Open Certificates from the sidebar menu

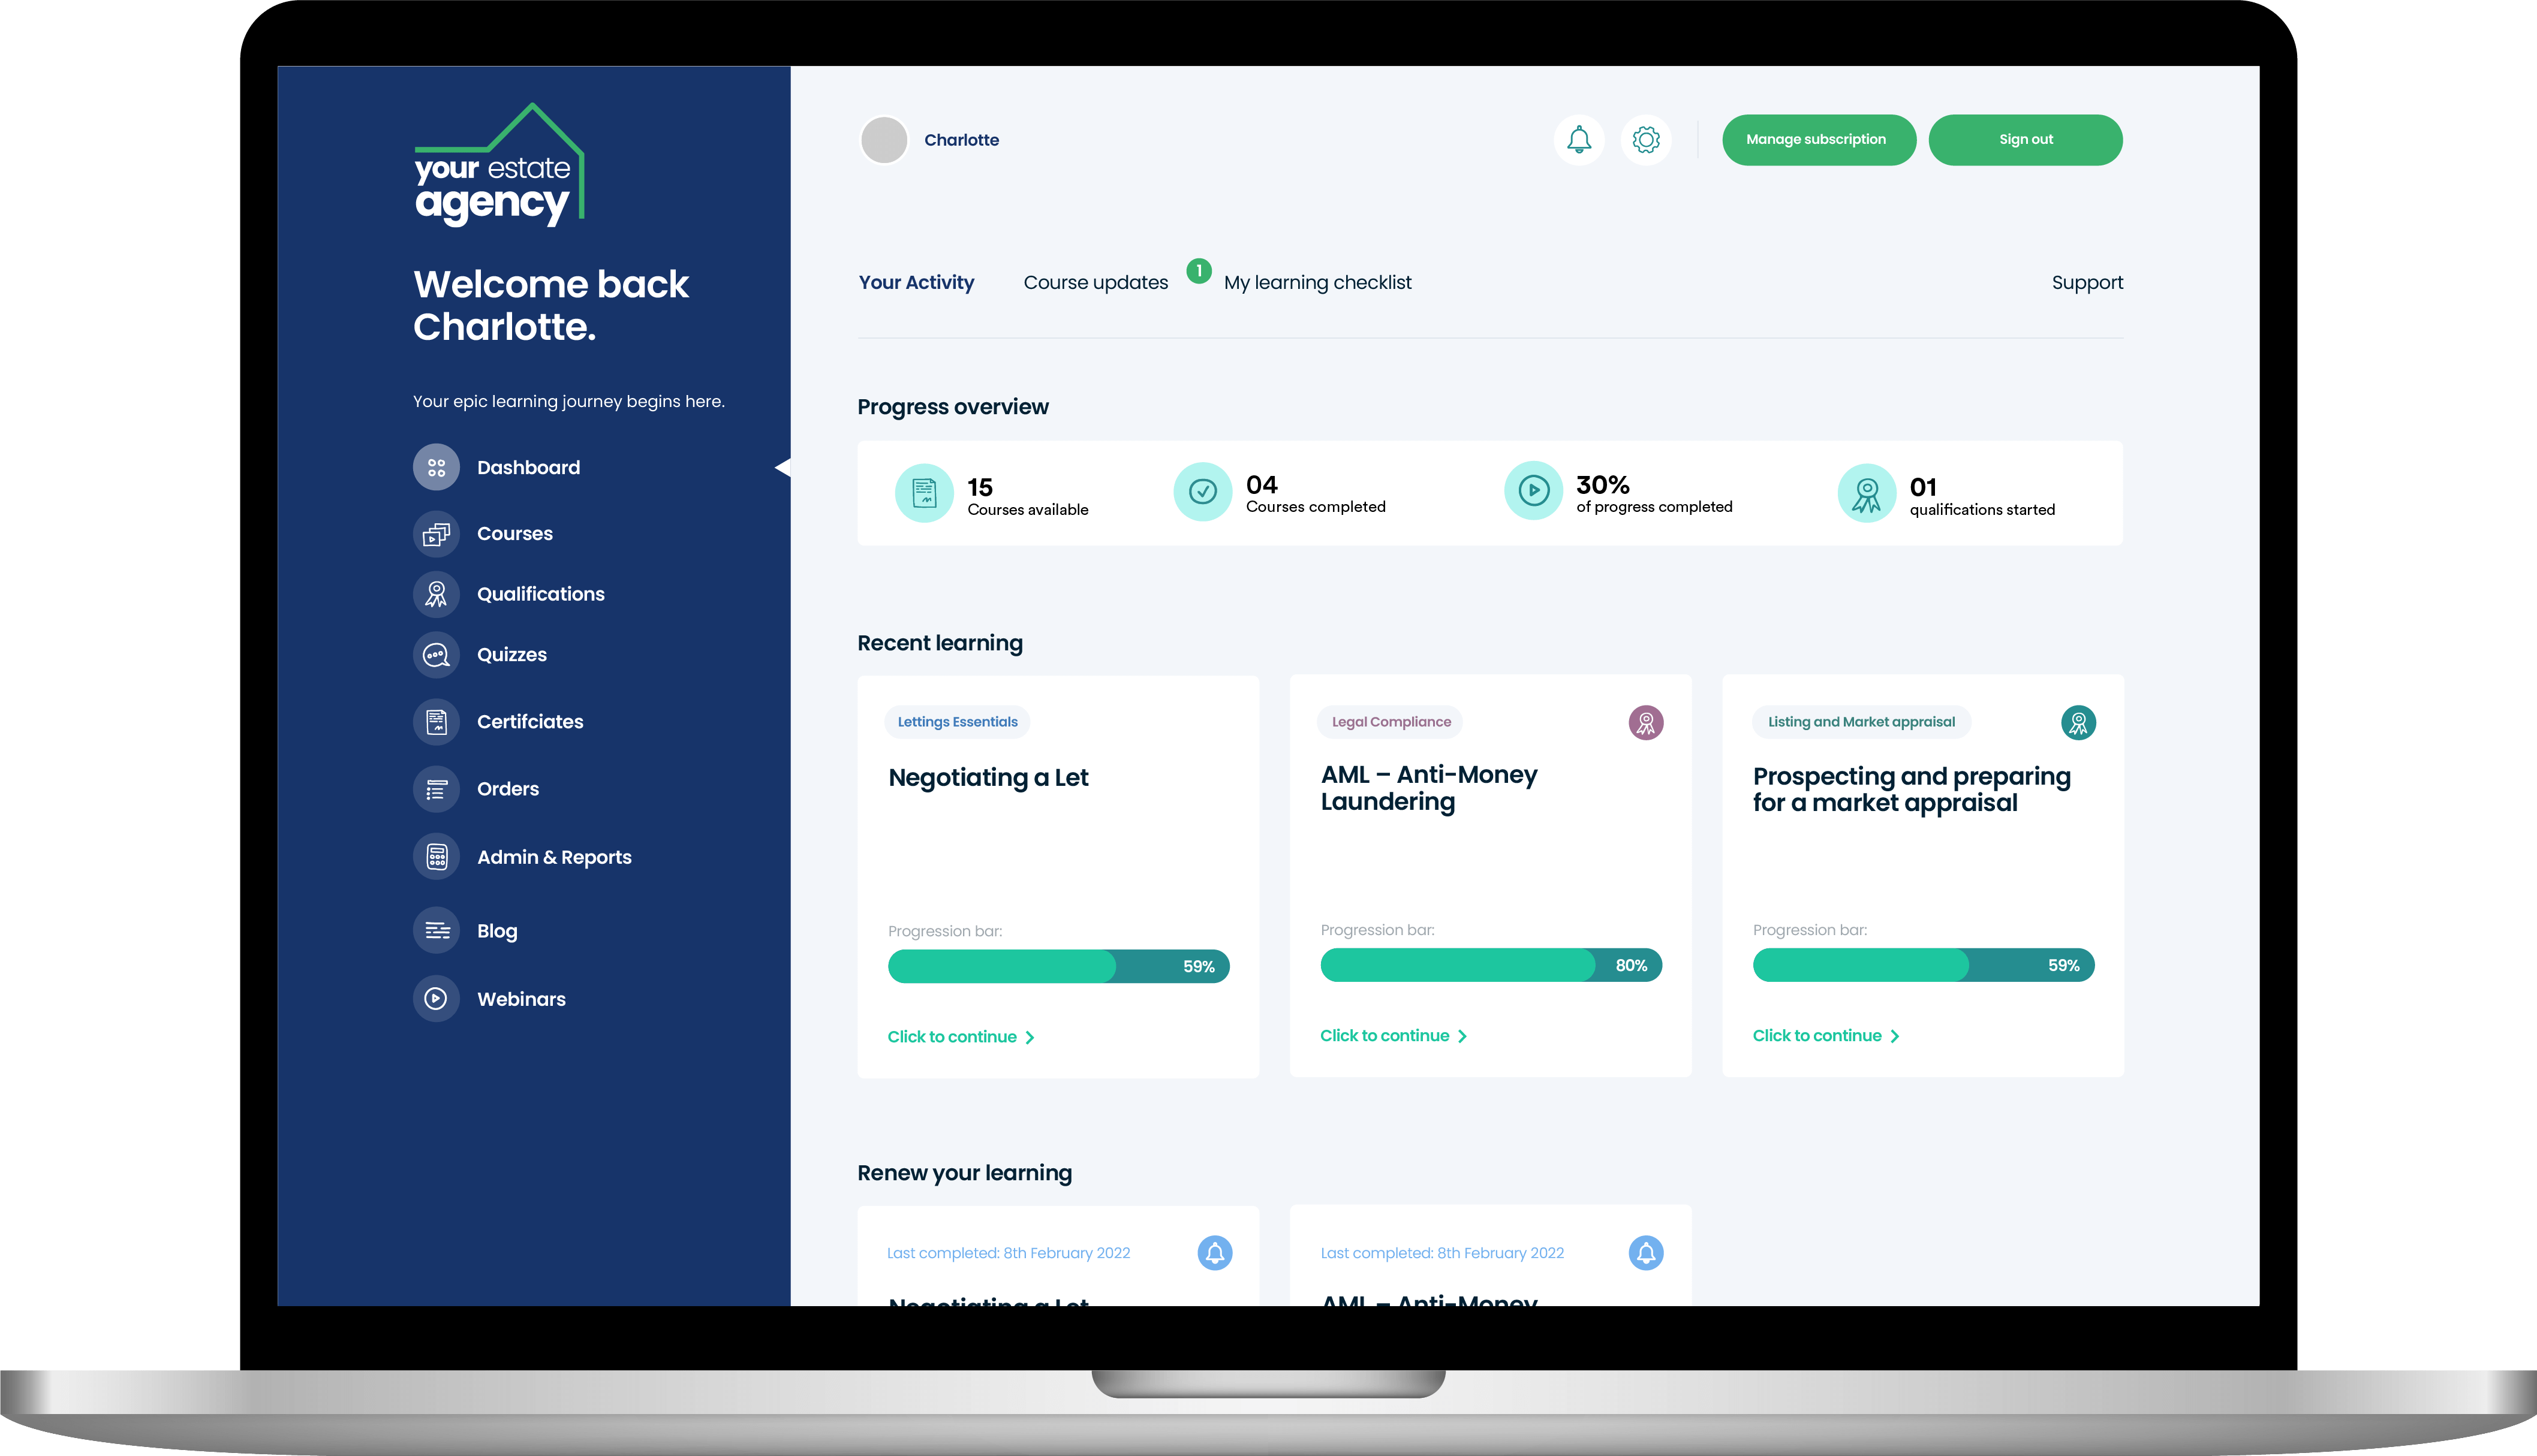[x=529, y=722]
